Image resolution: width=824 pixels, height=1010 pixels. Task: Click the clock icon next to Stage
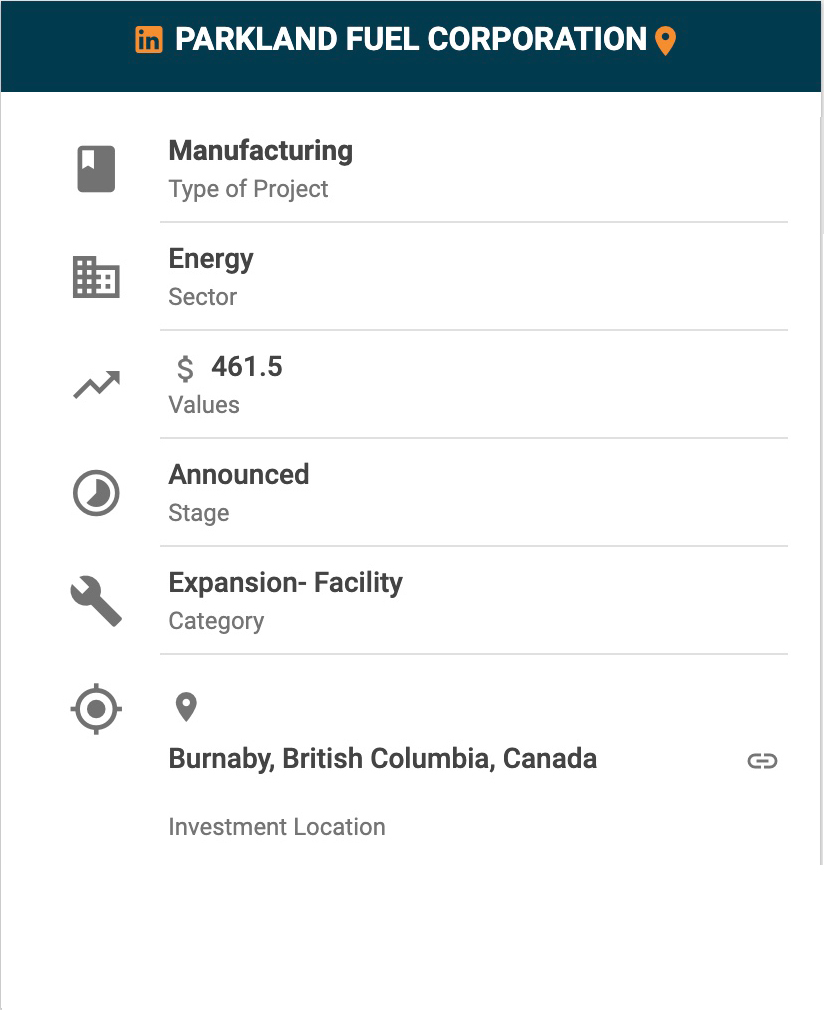pyautogui.click(x=96, y=493)
